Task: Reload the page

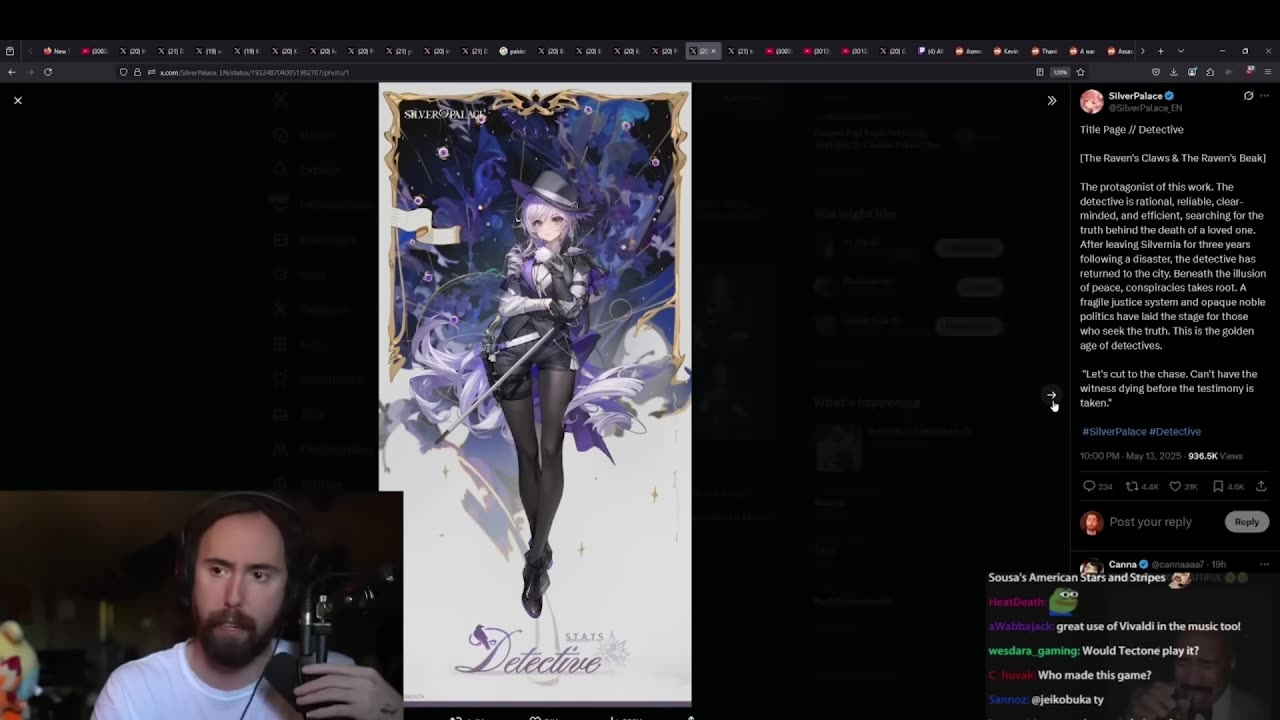Action: (x=47, y=72)
